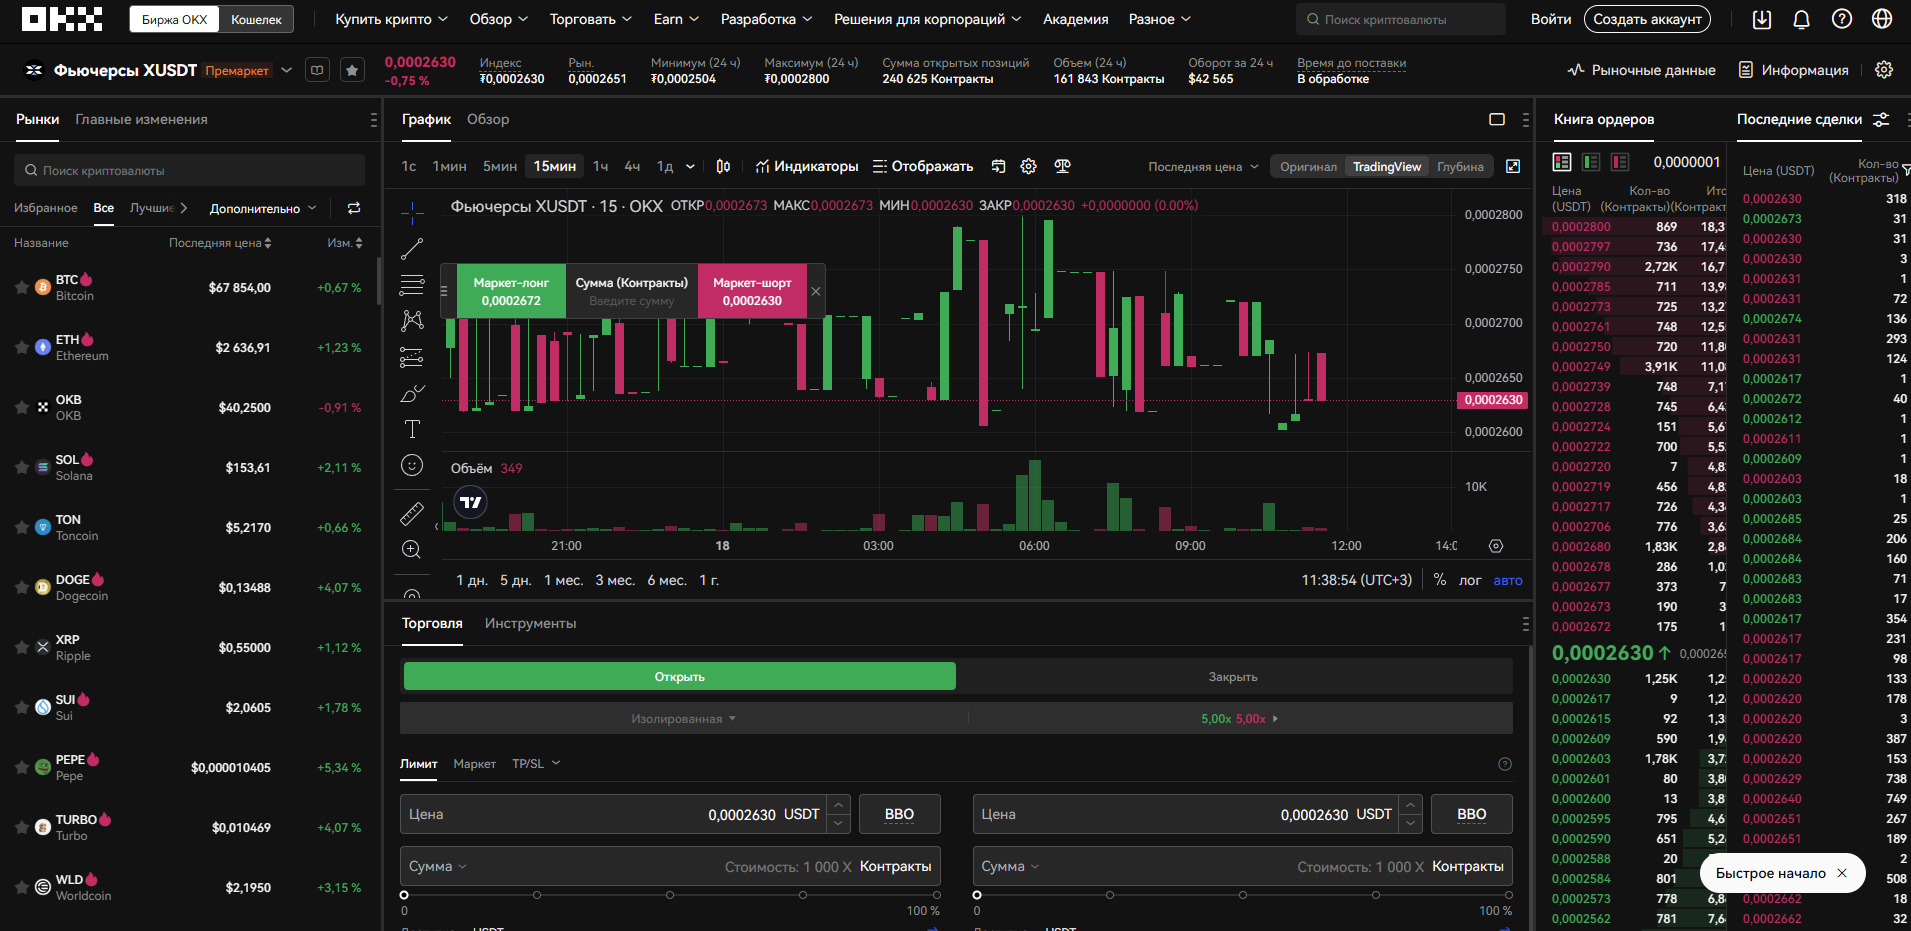Select the Маркет order tab
This screenshot has width=1911, height=931.
474,763
